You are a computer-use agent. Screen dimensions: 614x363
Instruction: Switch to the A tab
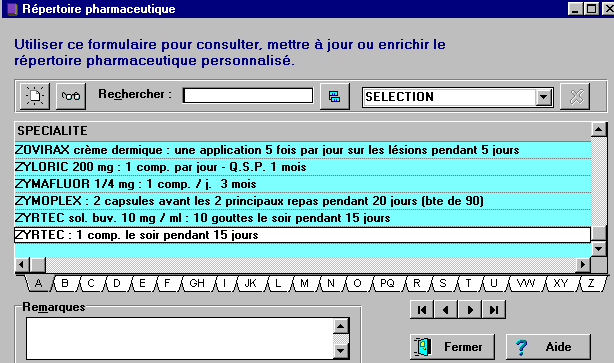pos(38,283)
